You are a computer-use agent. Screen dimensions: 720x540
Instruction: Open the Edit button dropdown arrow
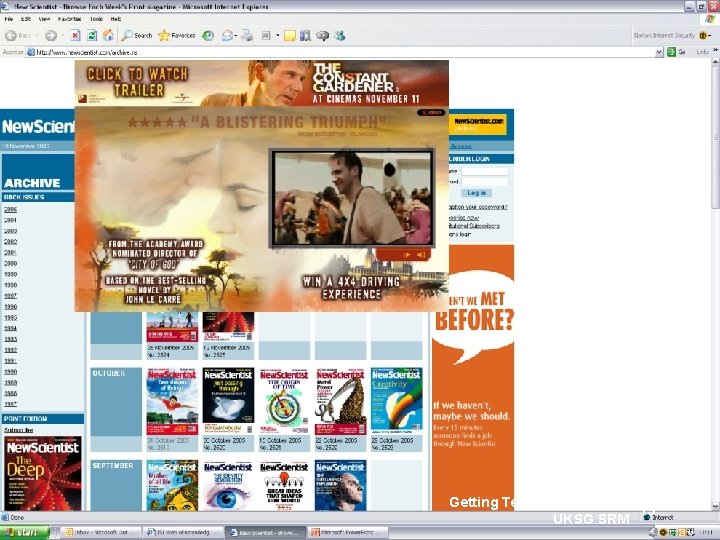coord(277,35)
